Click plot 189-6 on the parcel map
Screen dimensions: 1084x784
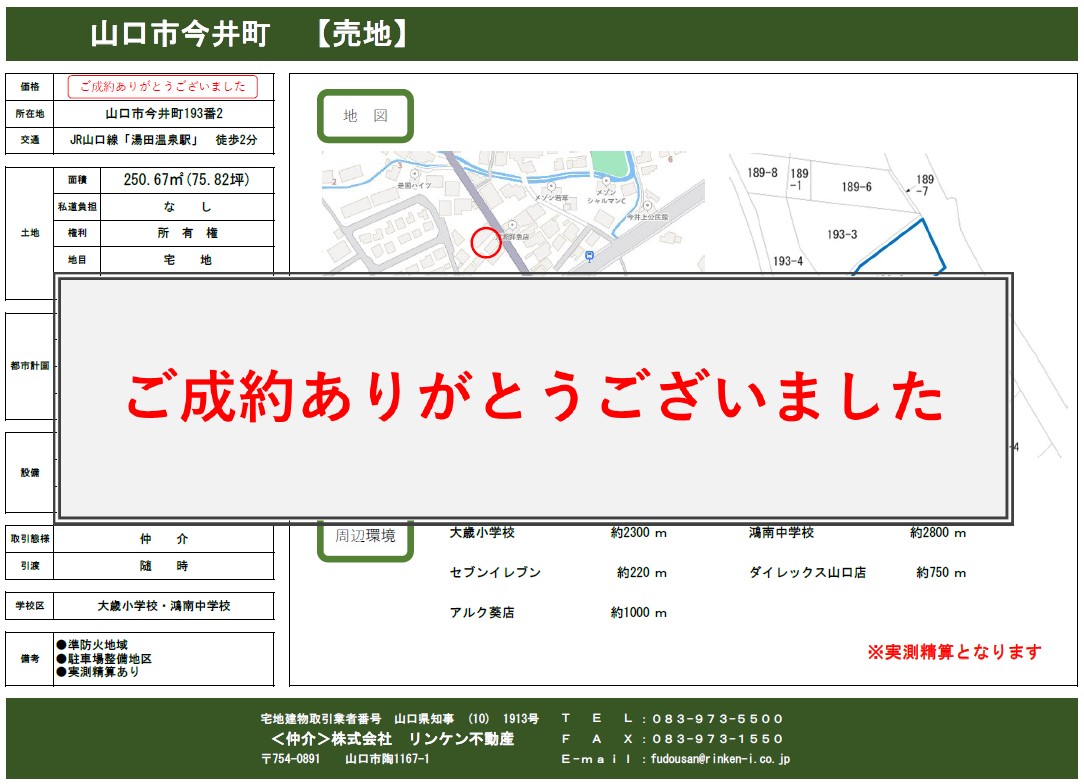pos(856,187)
